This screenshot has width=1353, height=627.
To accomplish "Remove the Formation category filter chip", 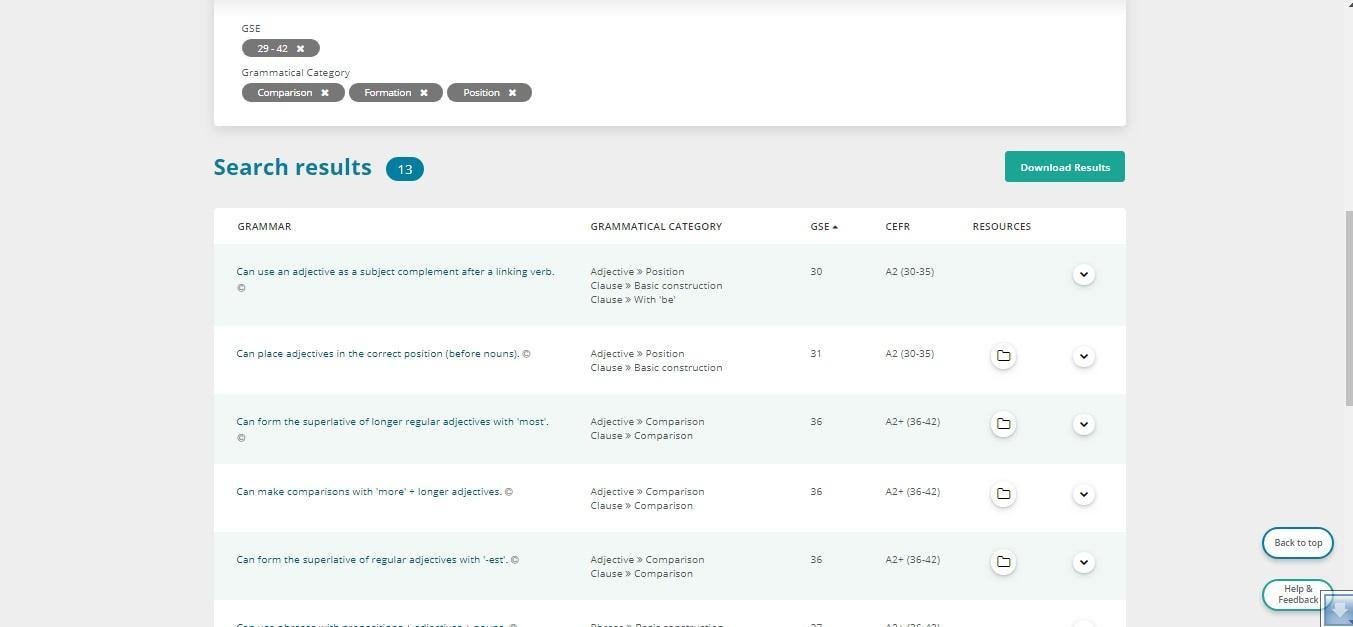I will [x=423, y=93].
